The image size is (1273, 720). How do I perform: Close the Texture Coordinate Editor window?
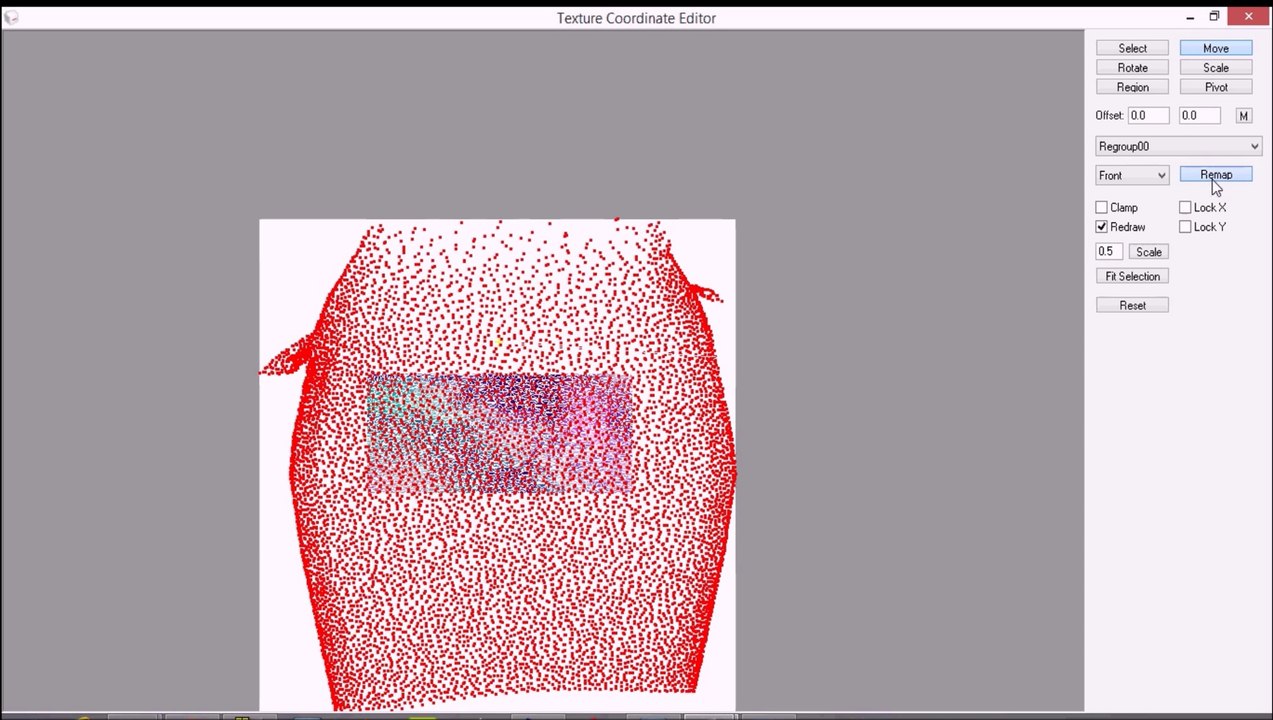(x=1249, y=17)
